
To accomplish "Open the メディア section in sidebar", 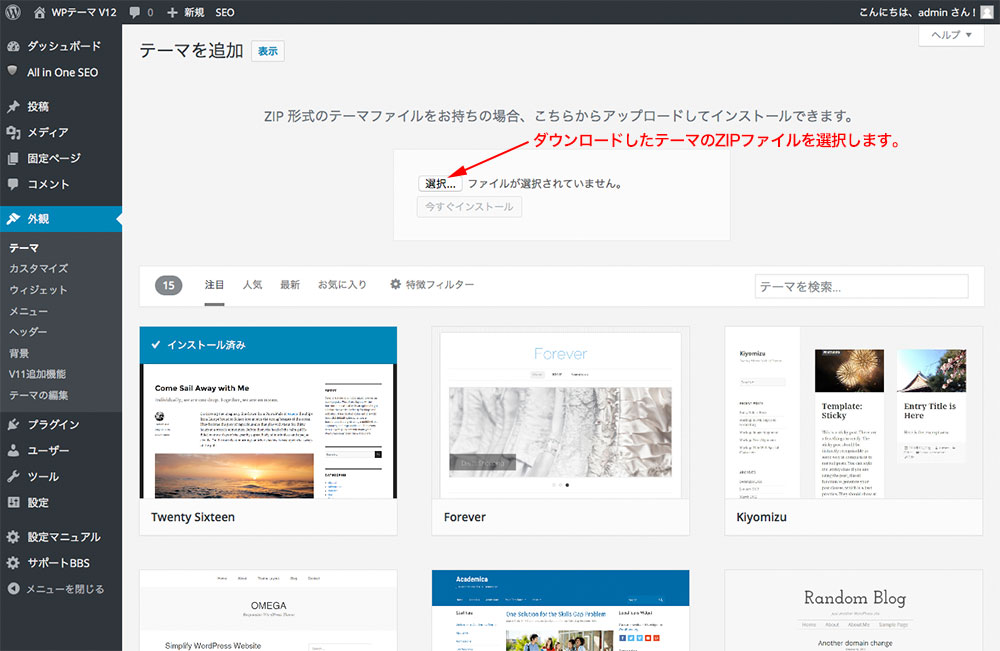I will pyautogui.click(x=48, y=132).
